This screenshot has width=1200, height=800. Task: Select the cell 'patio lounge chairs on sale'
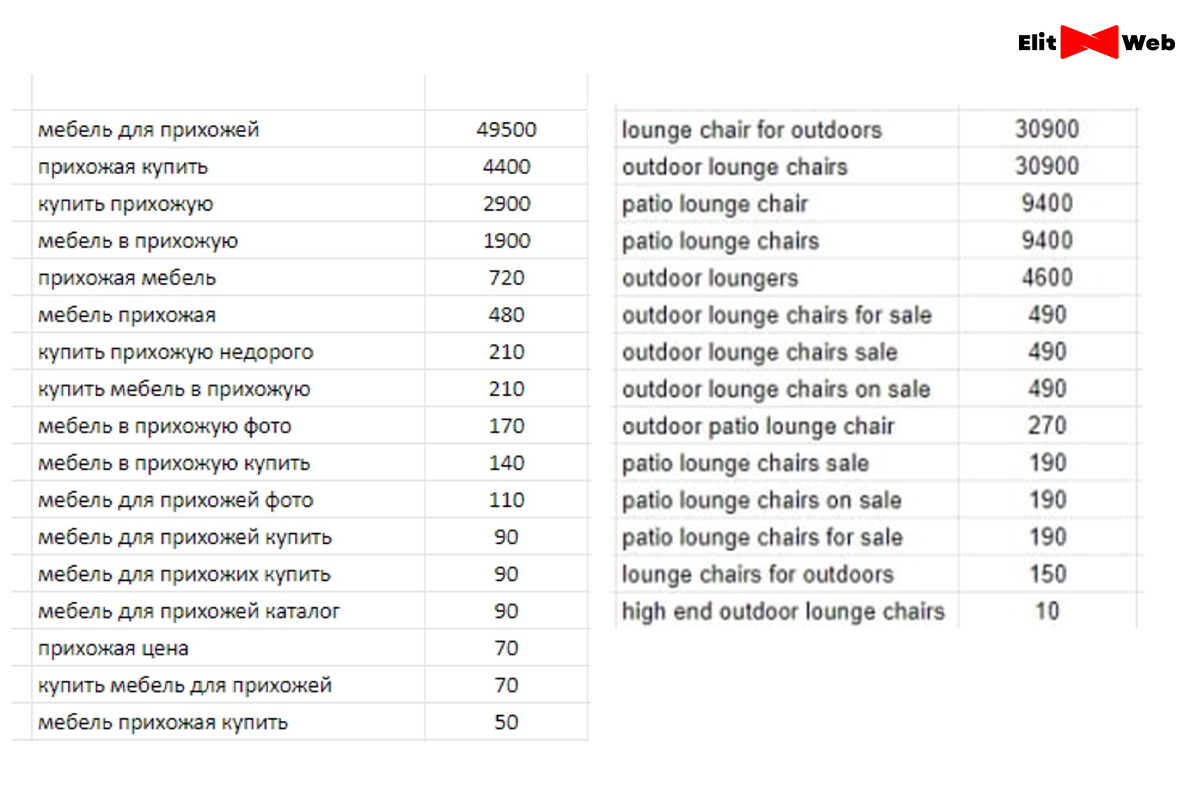click(x=787, y=500)
